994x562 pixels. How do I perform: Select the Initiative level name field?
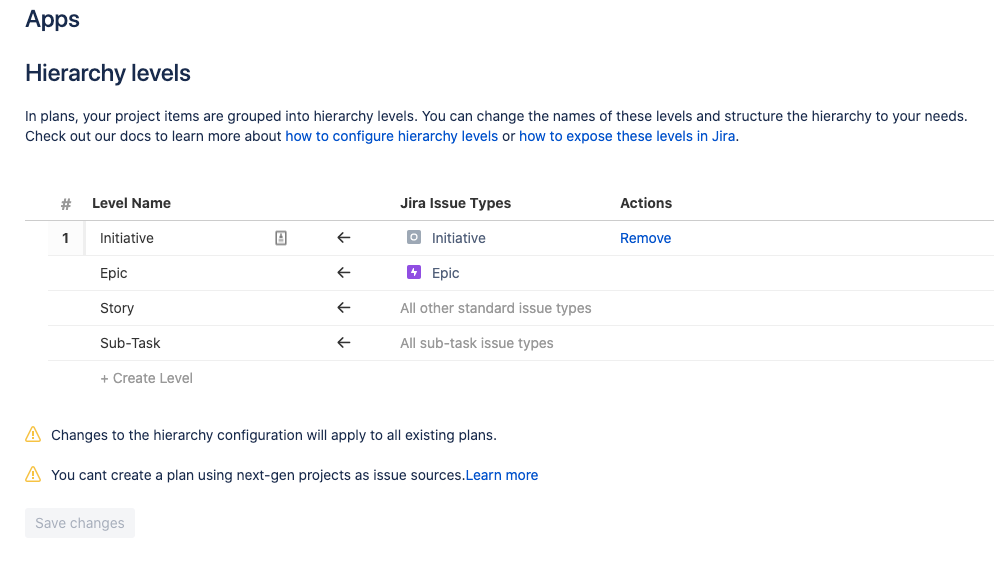point(178,238)
